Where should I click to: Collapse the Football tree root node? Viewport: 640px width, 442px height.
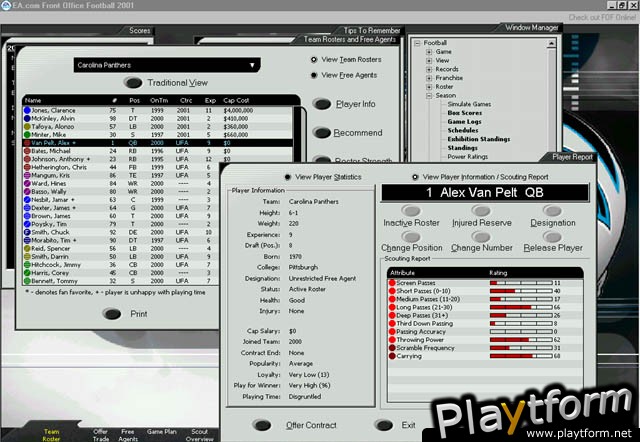tap(417, 43)
